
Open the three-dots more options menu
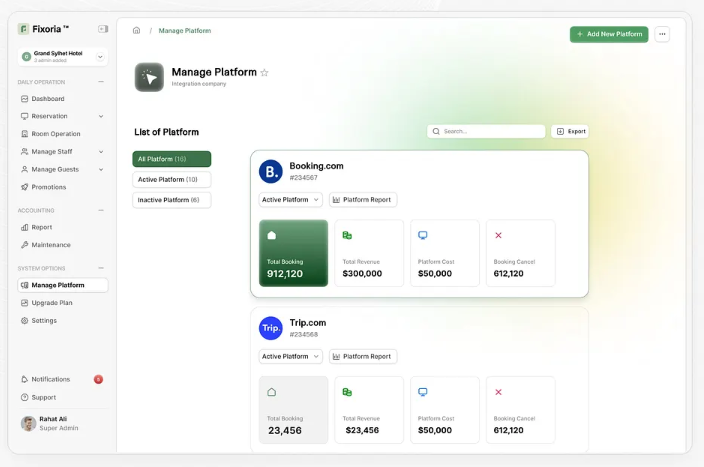(662, 34)
